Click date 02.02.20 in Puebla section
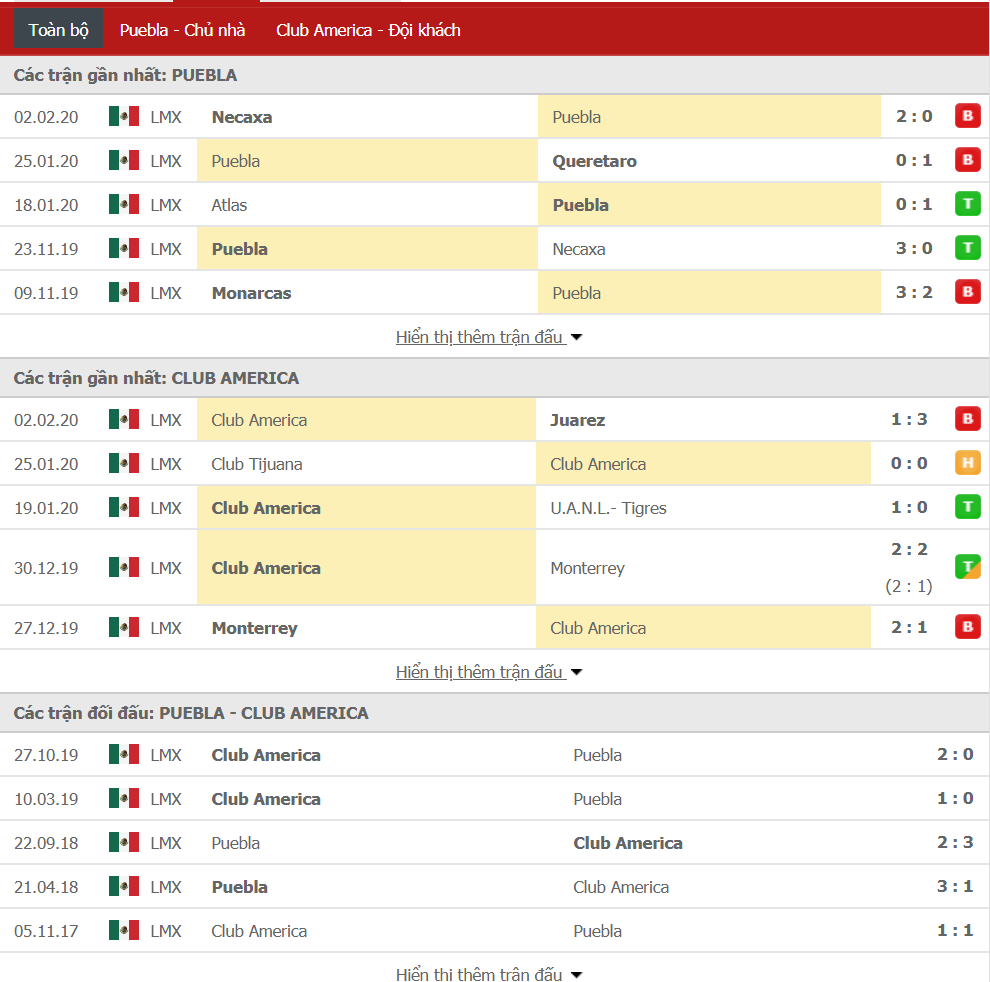The height and width of the screenshot is (982, 990). 46,117
